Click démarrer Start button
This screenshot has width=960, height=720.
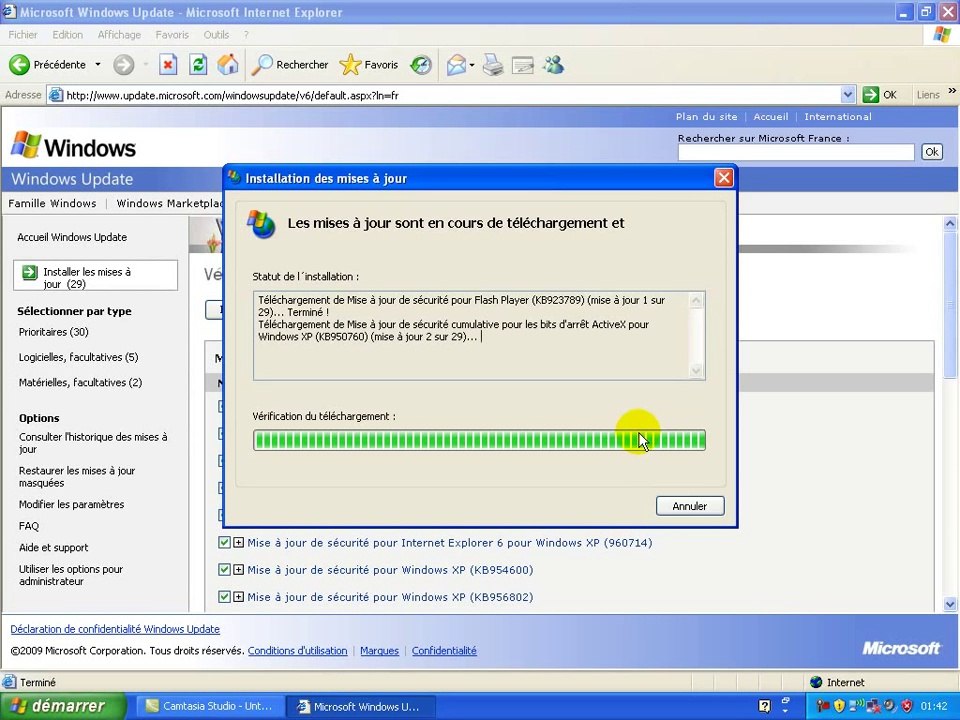tap(63, 706)
